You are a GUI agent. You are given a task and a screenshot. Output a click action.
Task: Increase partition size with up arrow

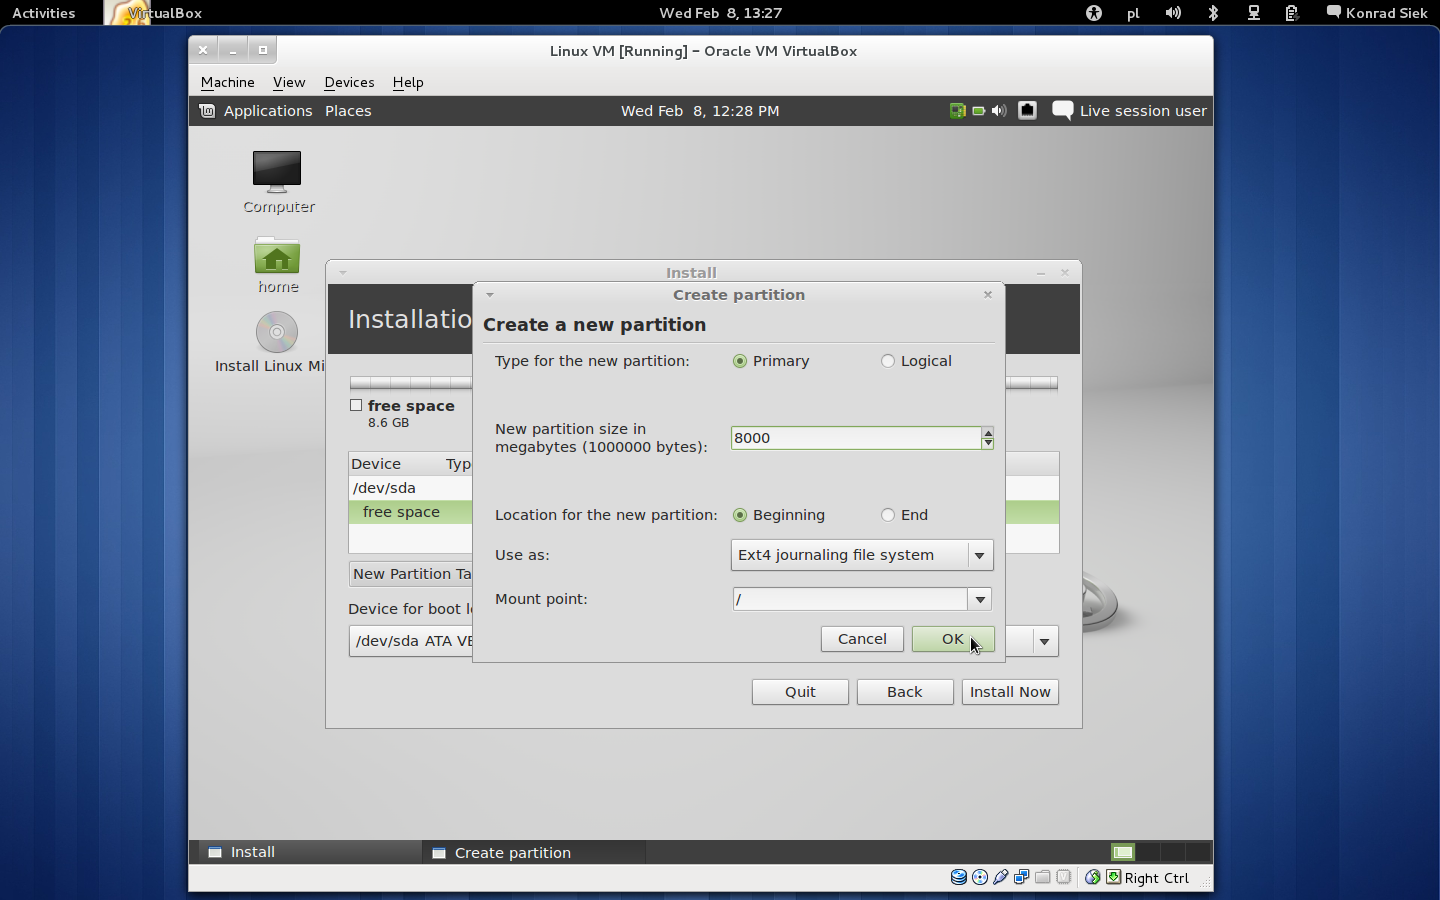[988, 432]
